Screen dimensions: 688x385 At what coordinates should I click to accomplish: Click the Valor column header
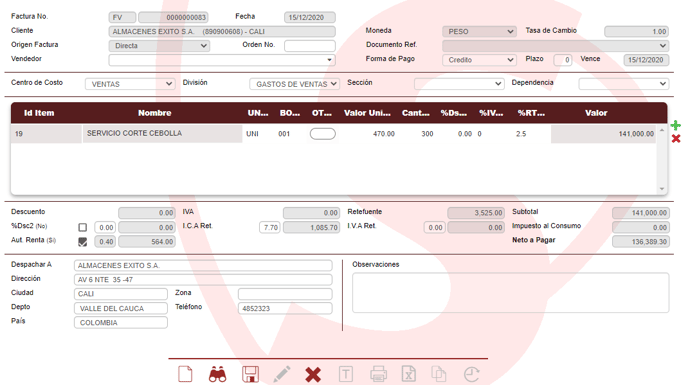click(596, 113)
